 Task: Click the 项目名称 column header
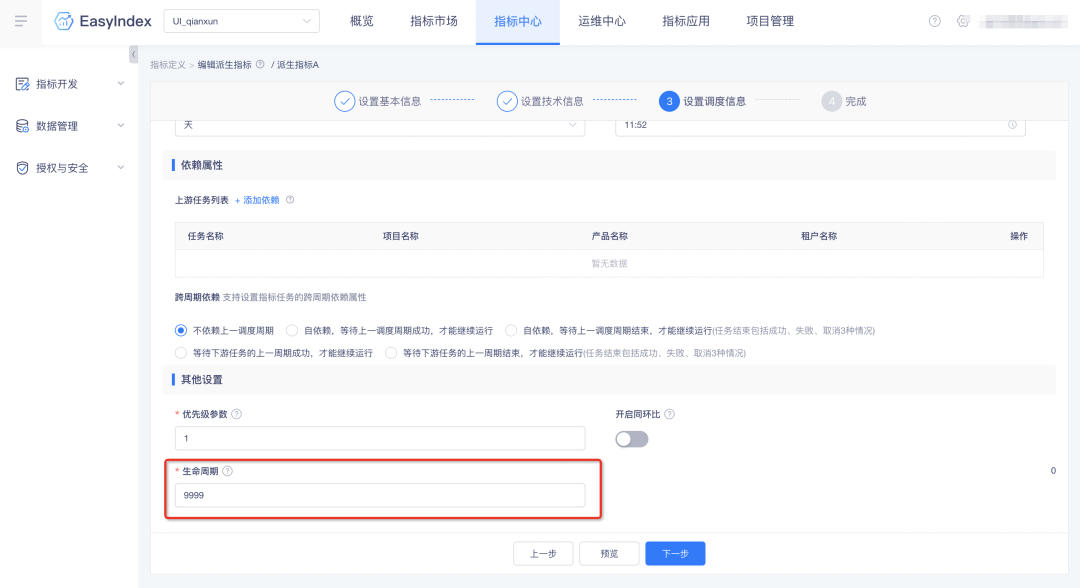click(401, 236)
